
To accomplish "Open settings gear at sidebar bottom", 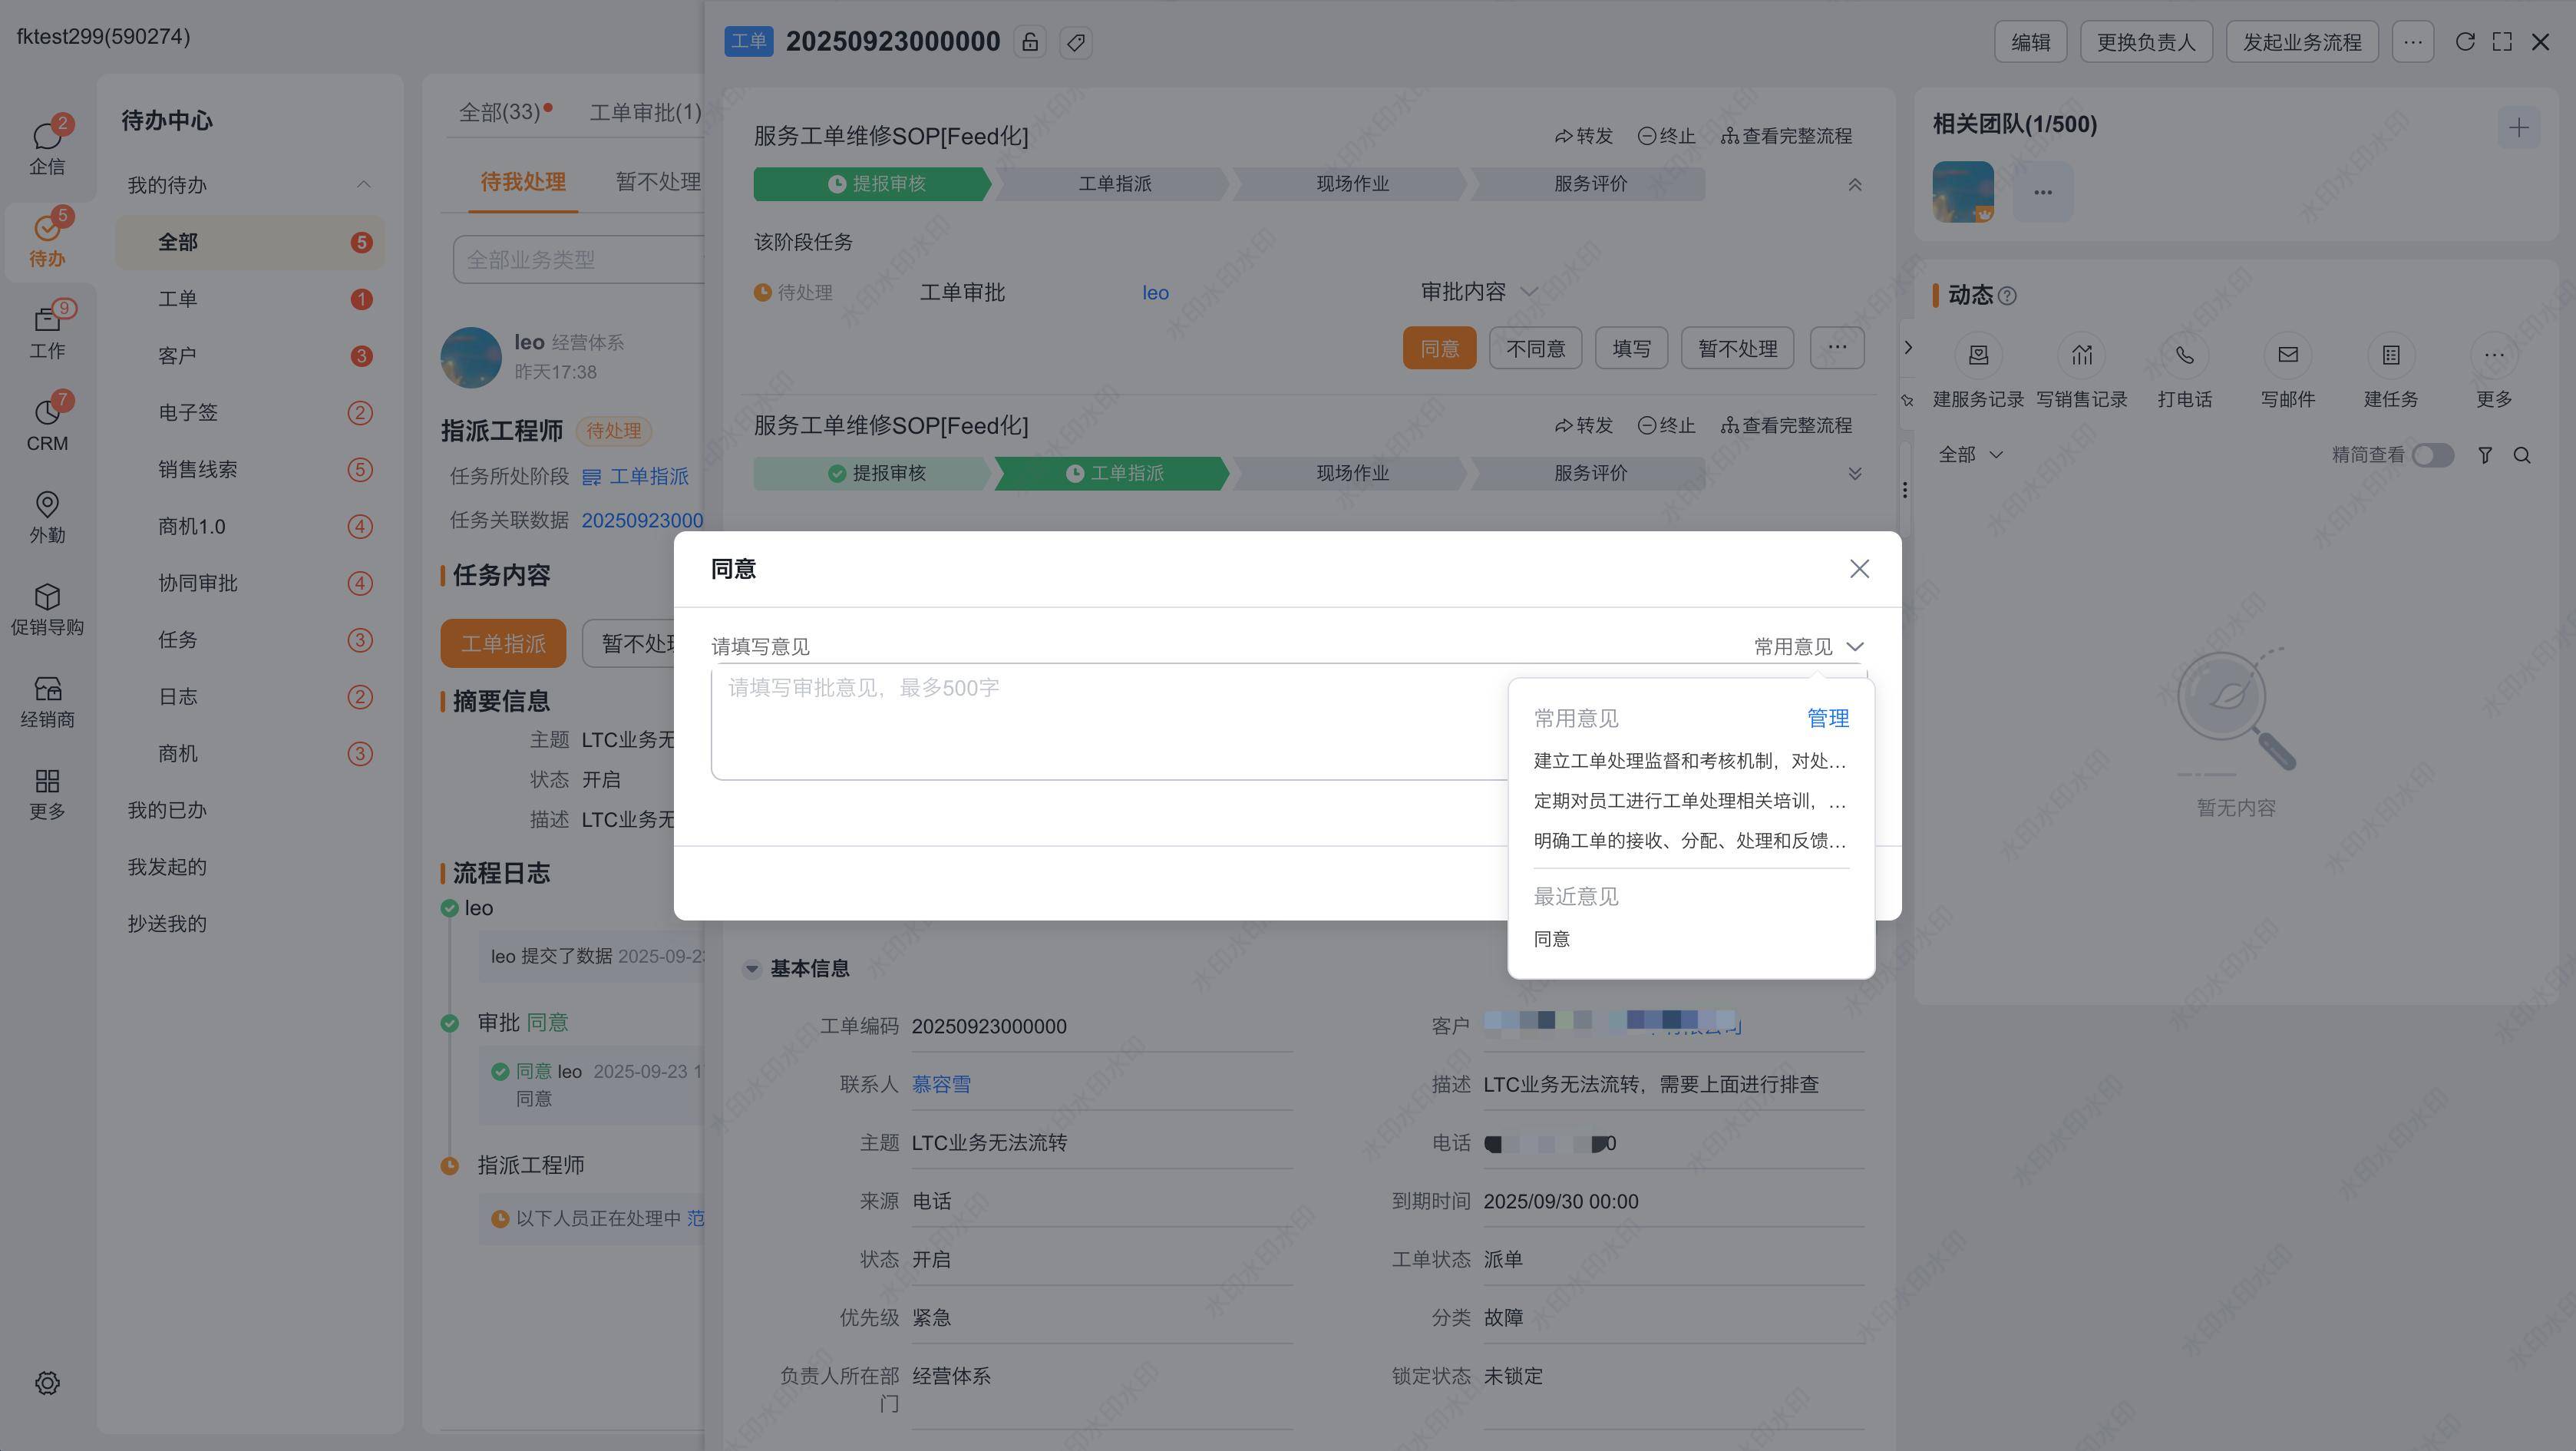I will tap(47, 1383).
